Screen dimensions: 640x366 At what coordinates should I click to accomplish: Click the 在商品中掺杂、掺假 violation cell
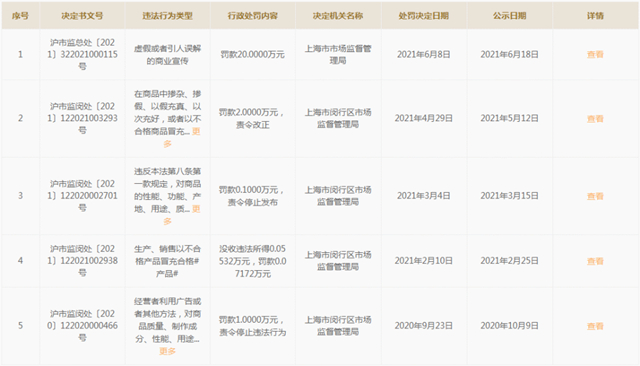[x=167, y=119]
